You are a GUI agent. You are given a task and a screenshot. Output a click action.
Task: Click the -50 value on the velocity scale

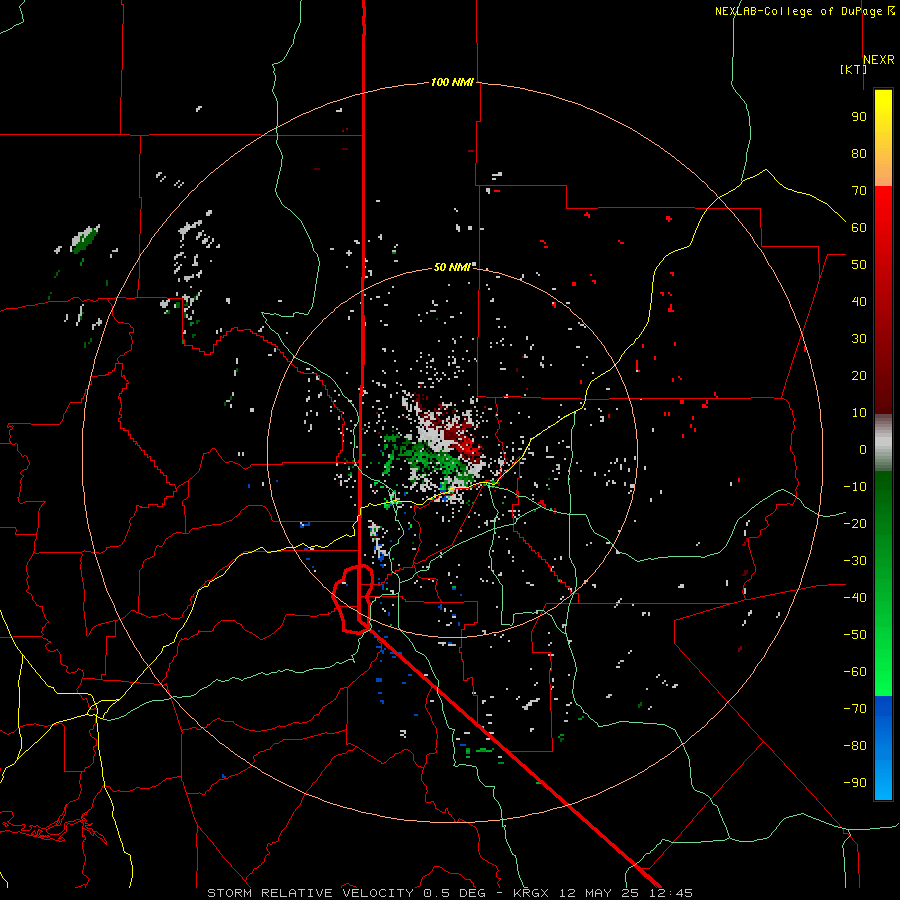pyautogui.click(x=855, y=635)
